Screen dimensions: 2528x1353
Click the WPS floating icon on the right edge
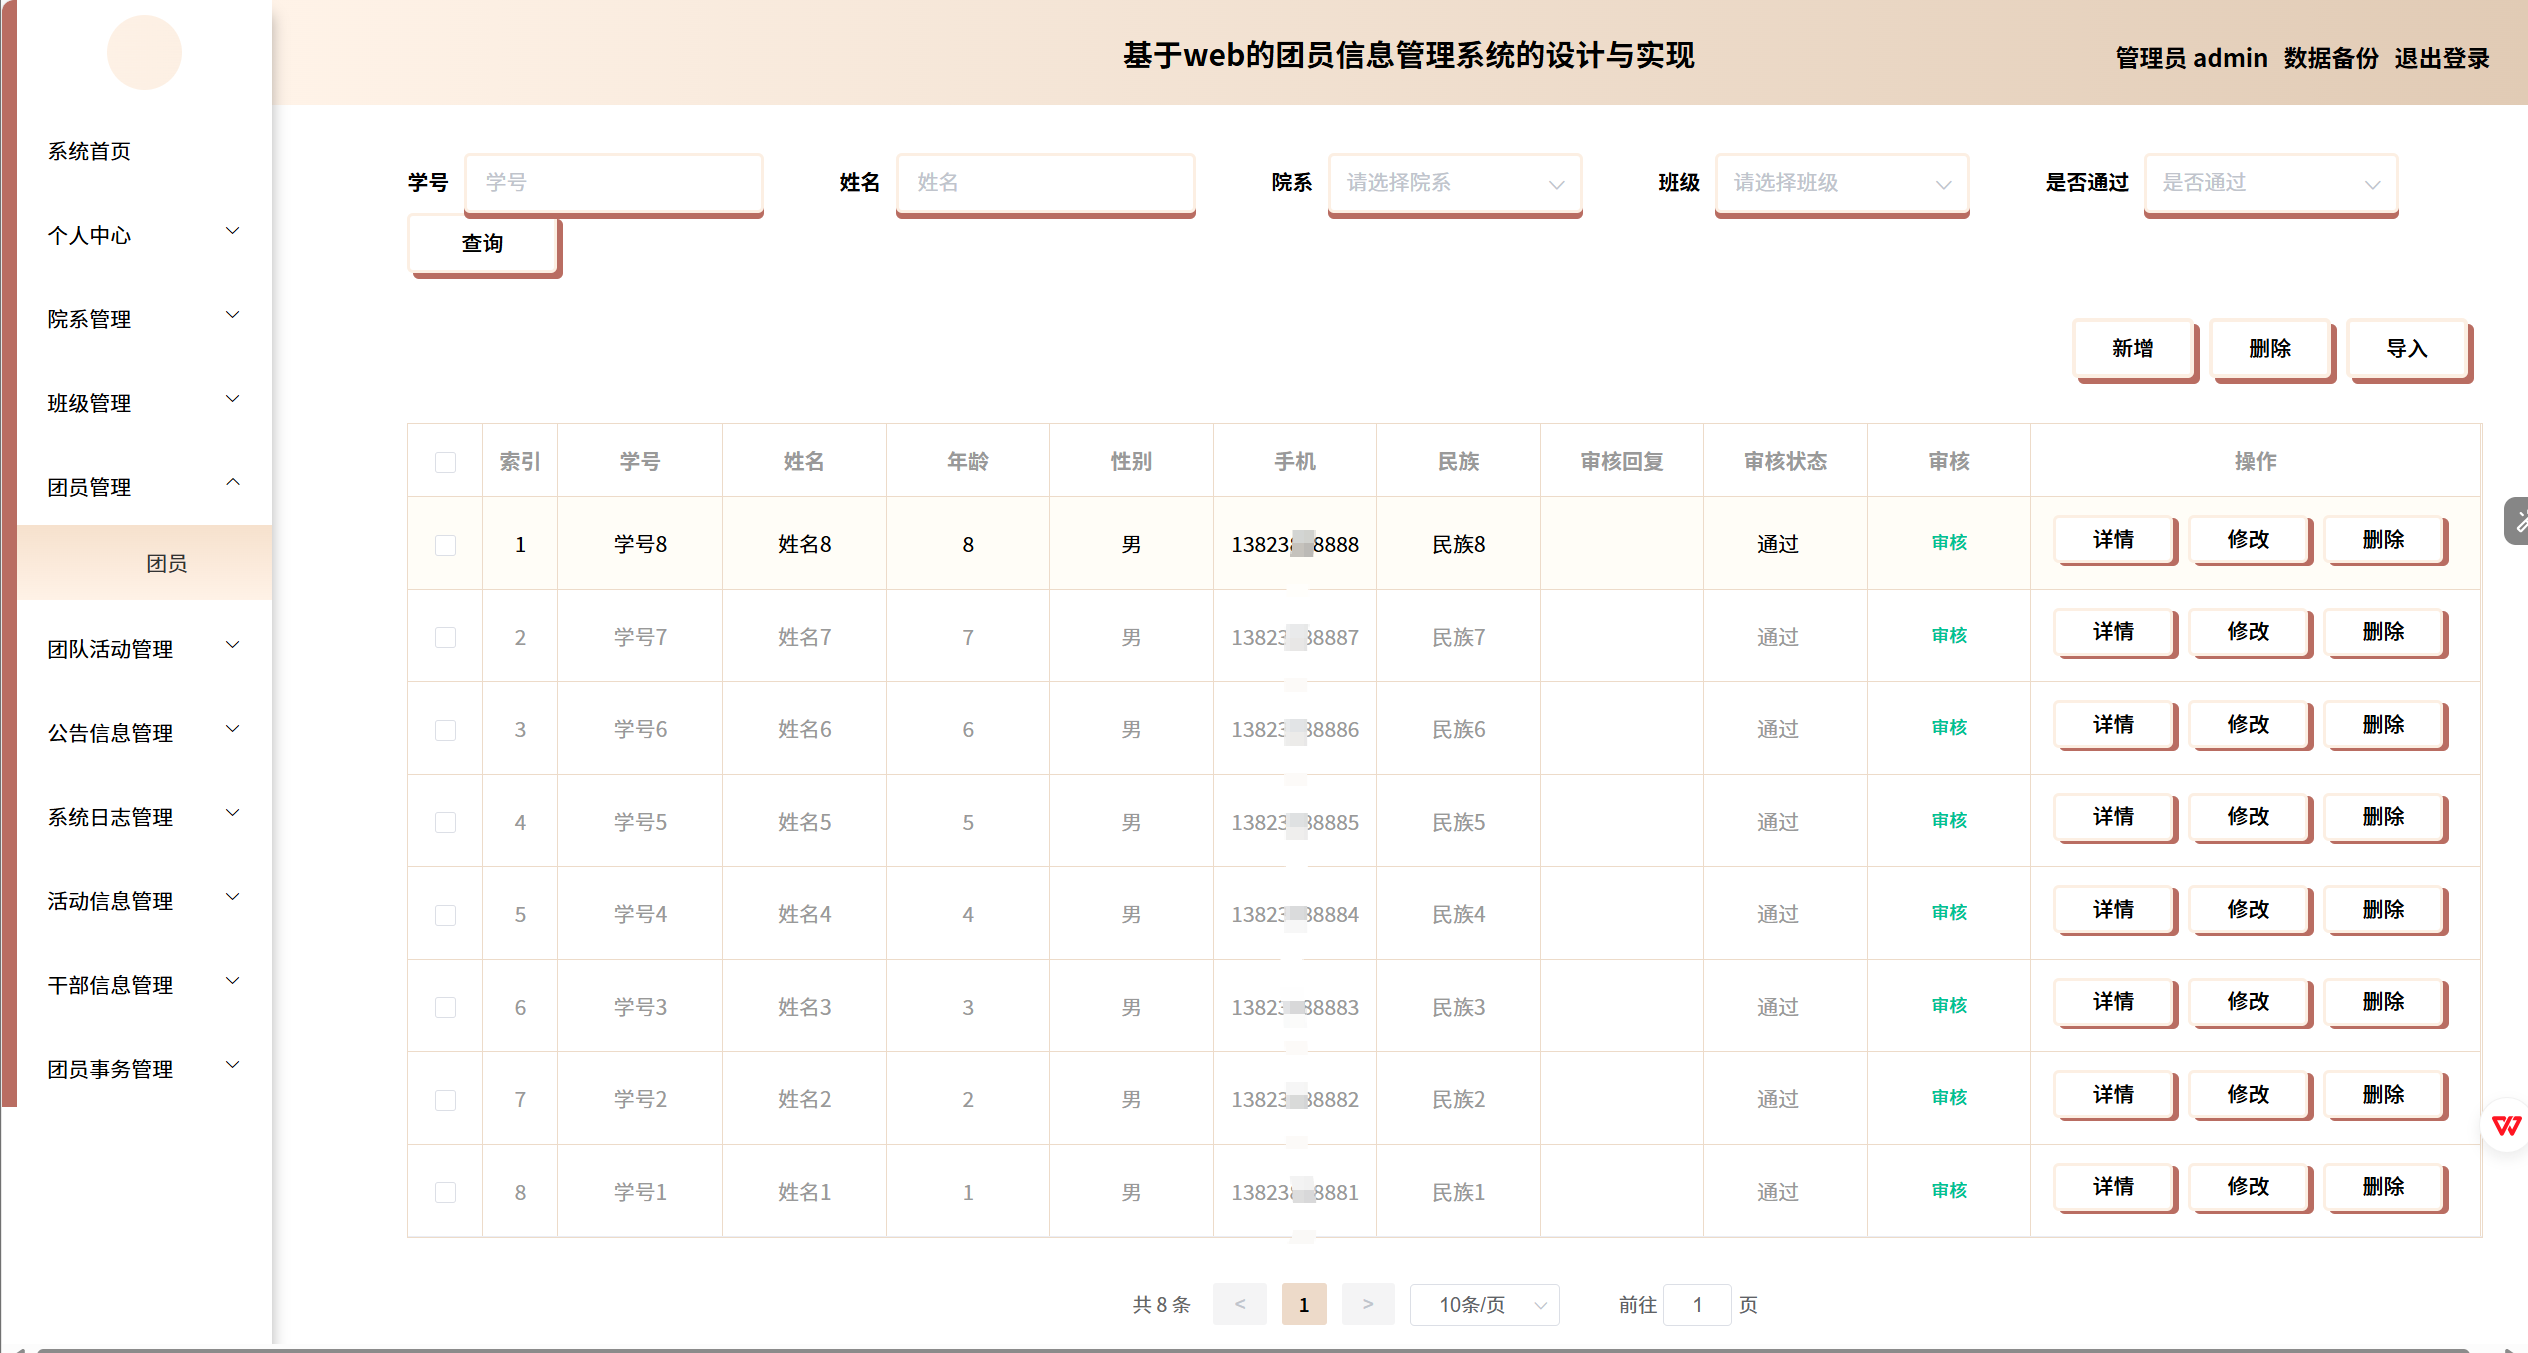click(x=2506, y=1126)
